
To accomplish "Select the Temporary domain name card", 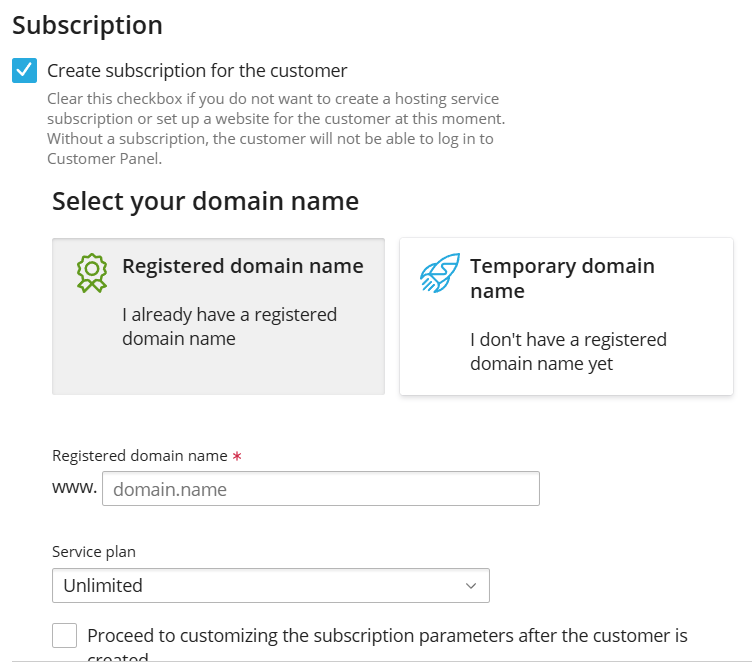I will coord(566,316).
